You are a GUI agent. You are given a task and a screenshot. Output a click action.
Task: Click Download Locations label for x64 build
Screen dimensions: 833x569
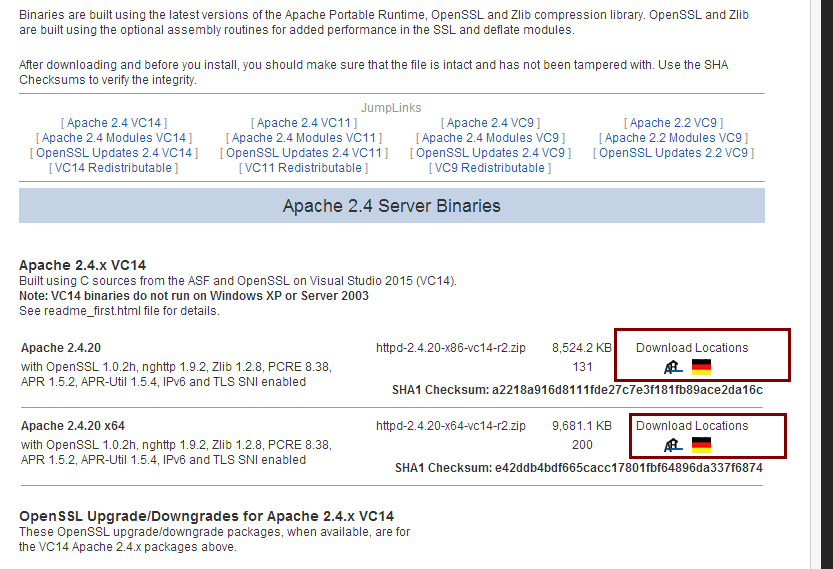click(x=692, y=426)
